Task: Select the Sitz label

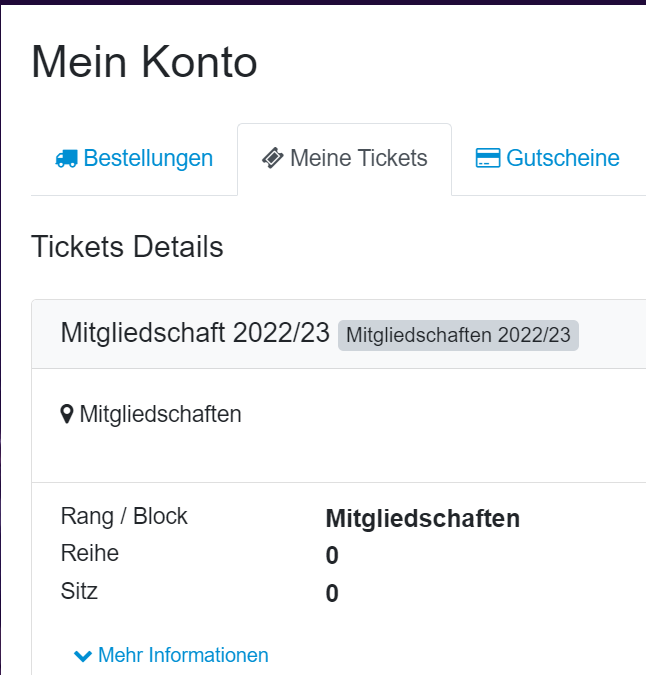Action: 79,591
